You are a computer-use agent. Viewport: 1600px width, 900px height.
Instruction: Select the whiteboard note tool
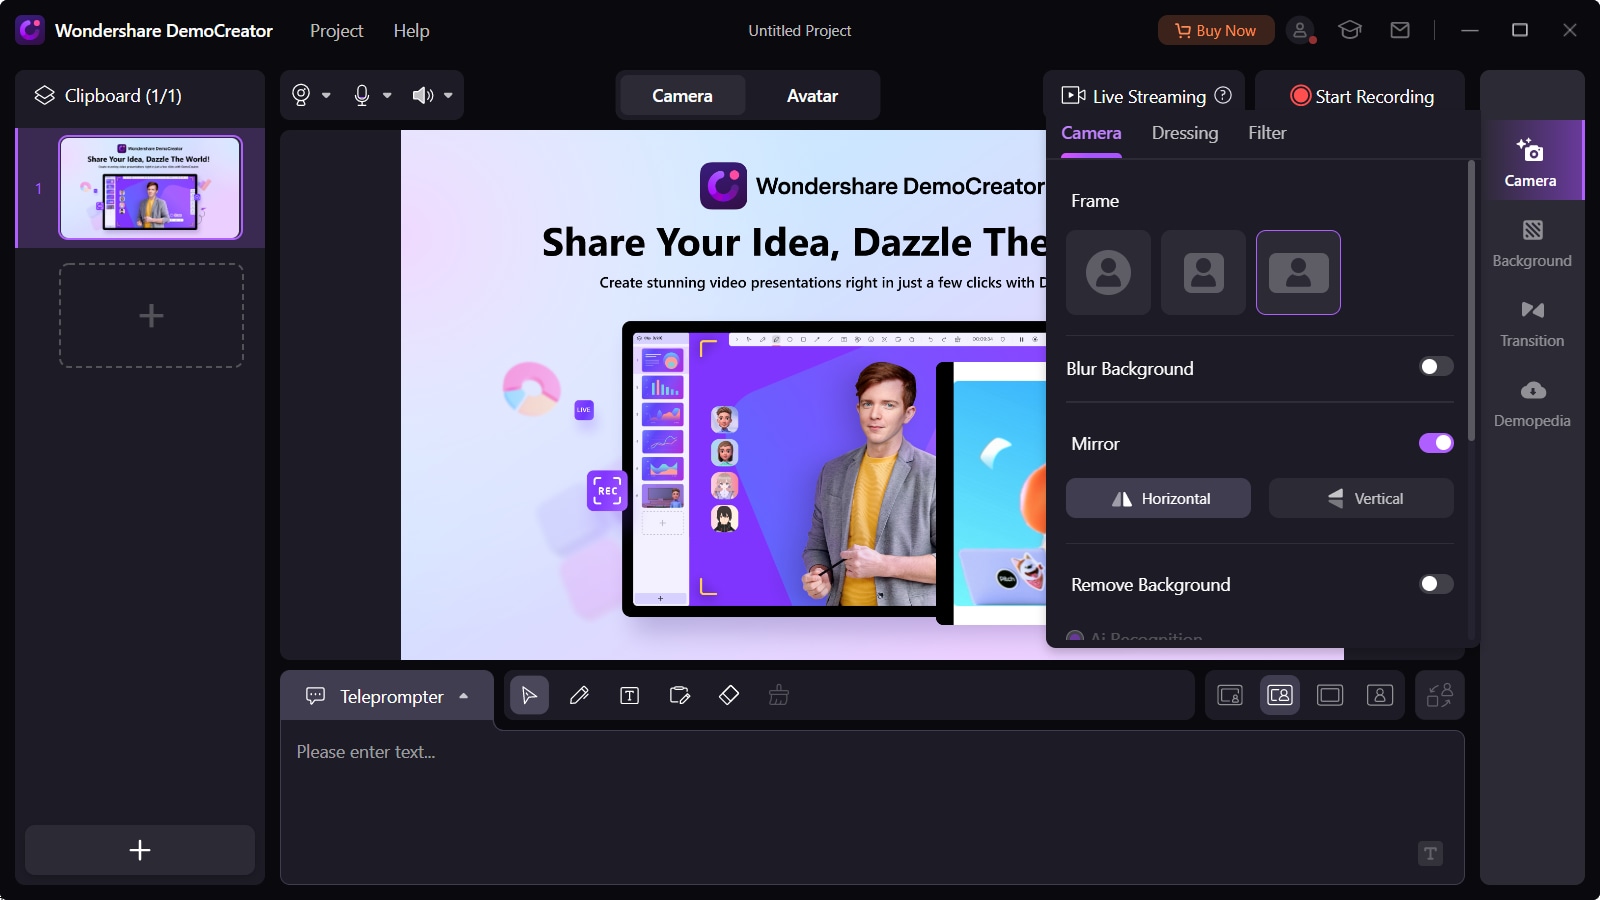coord(679,695)
